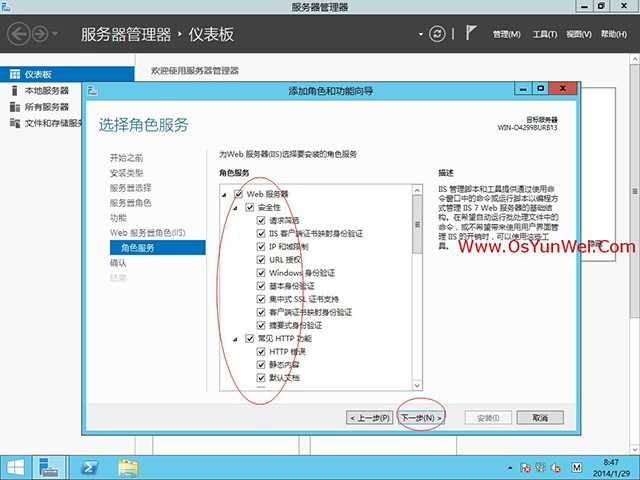This screenshot has width=640, height=480.
Task: Uncheck 请求筛选 role service
Action: [261, 220]
